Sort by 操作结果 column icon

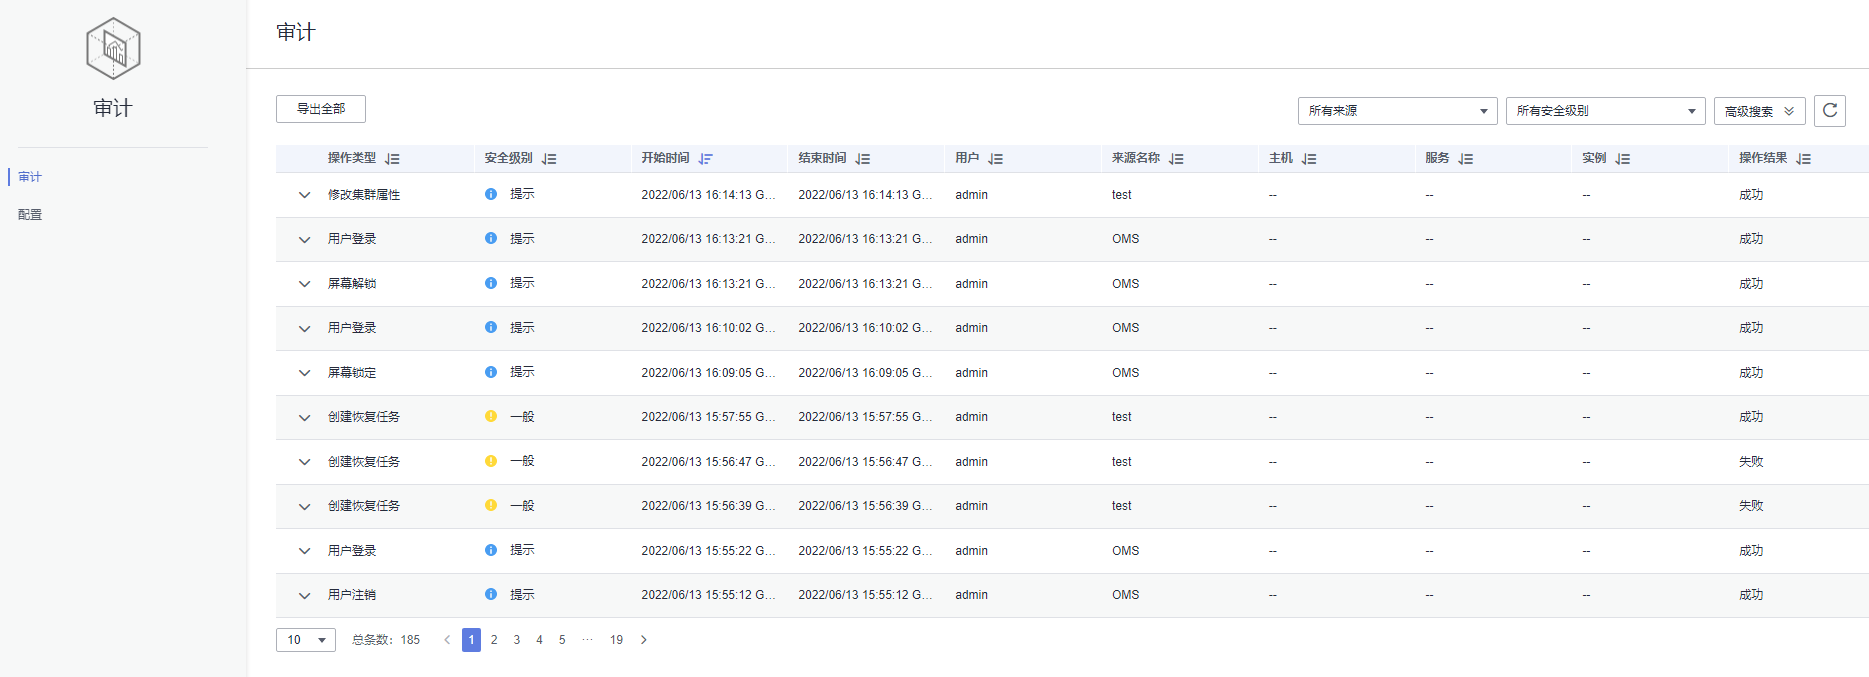tap(1803, 159)
